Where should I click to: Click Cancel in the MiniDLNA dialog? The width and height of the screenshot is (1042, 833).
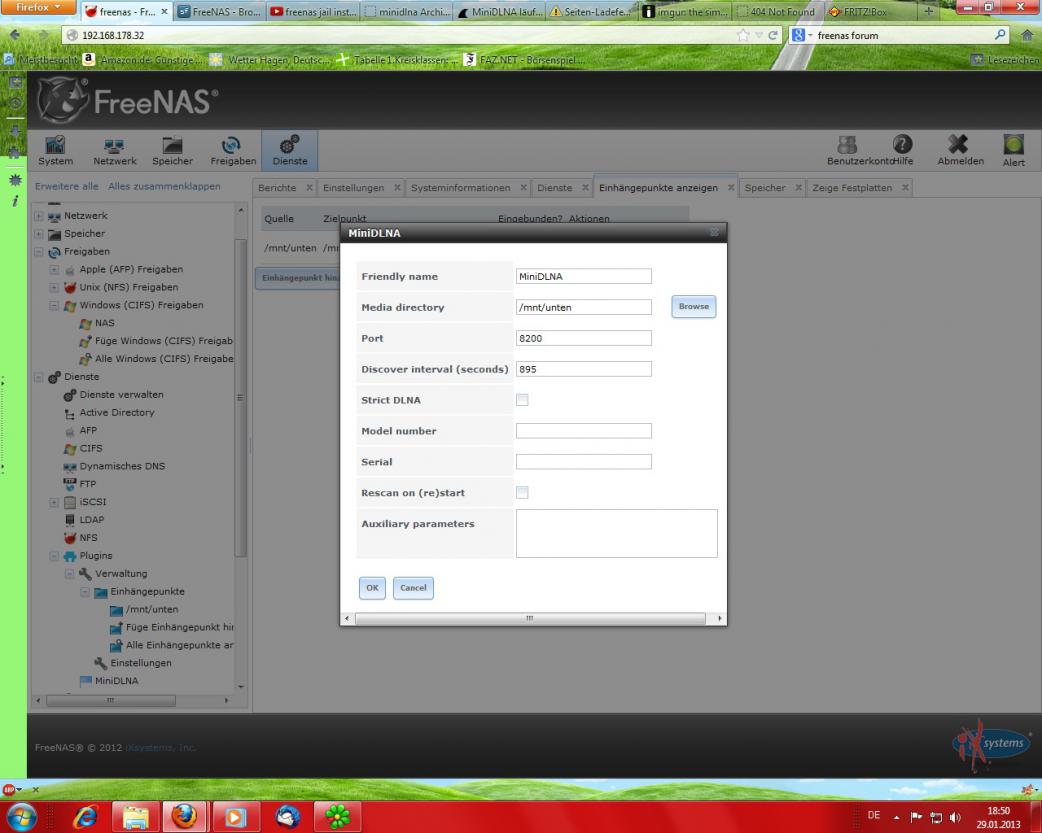(x=413, y=588)
